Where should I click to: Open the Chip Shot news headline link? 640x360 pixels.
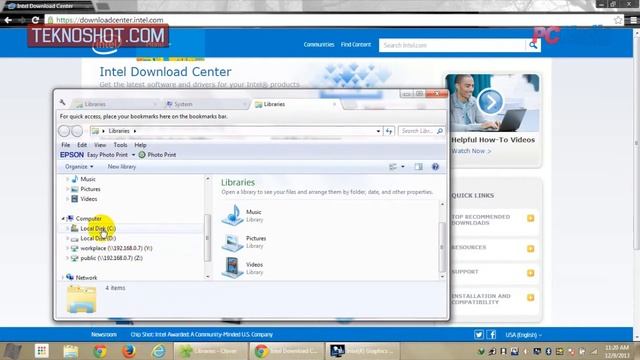pyautogui.click(x=202, y=334)
